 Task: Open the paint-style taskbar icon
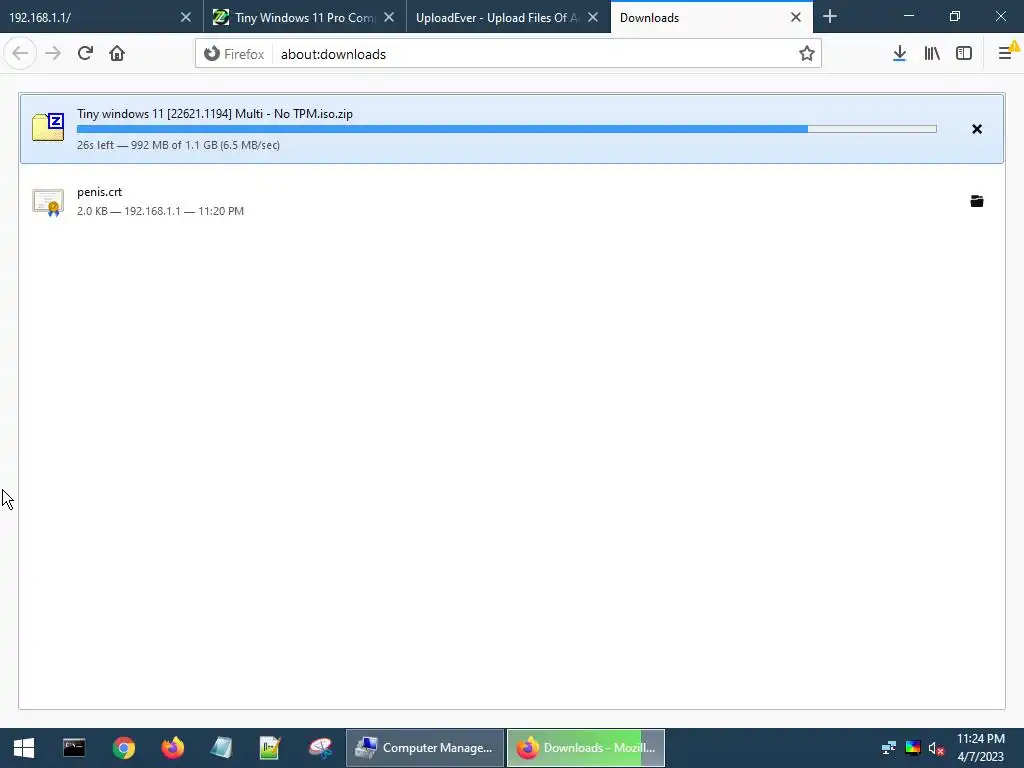(x=321, y=748)
